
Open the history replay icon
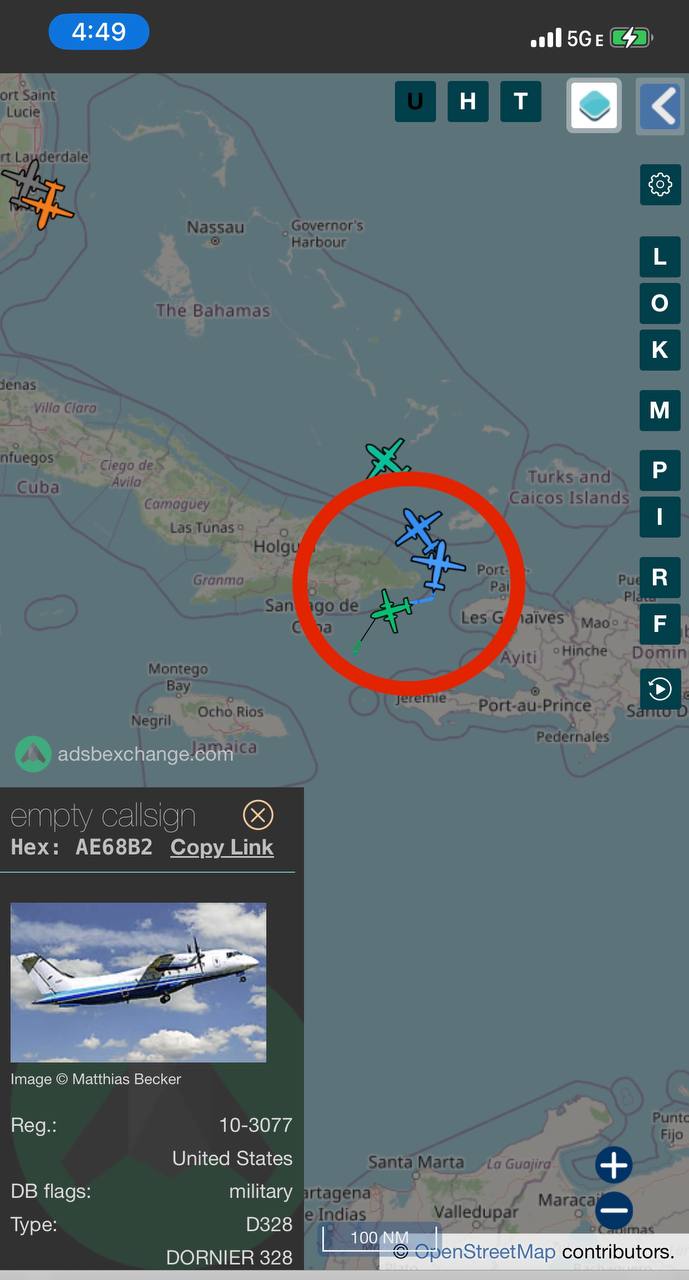pyautogui.click(x=660, y=689)
